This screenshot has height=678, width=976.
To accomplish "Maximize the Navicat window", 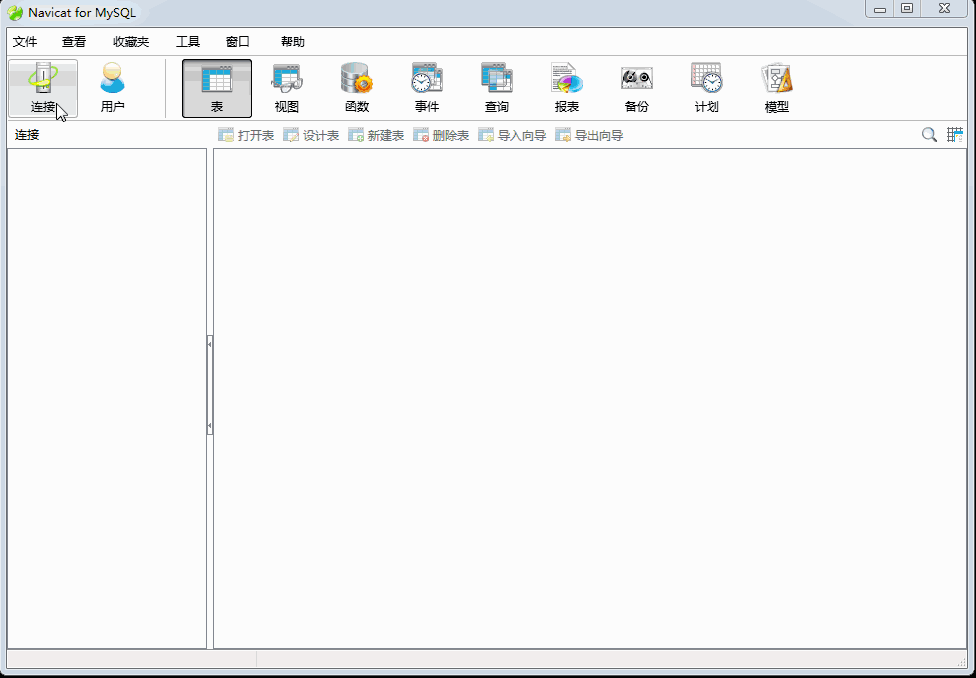I will (908, 8).
